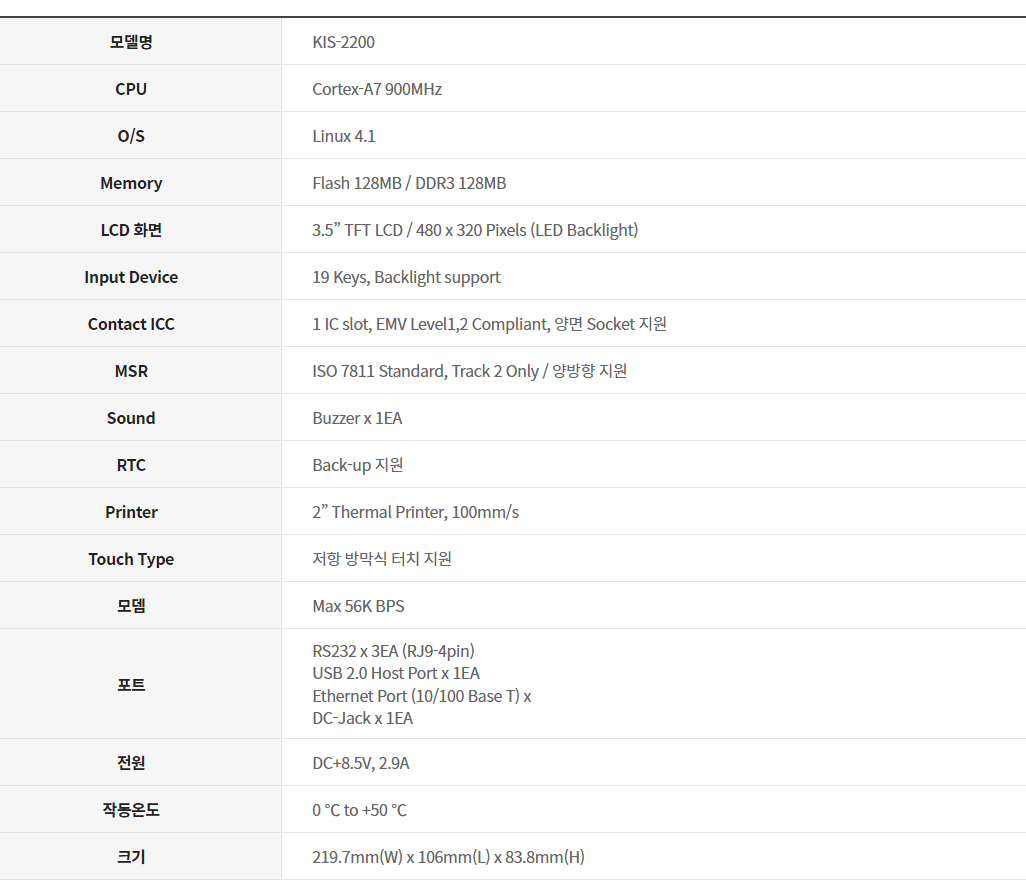Click the Touch Type row label
This screenshot has width=1026, height=888.
pos(131,559)
